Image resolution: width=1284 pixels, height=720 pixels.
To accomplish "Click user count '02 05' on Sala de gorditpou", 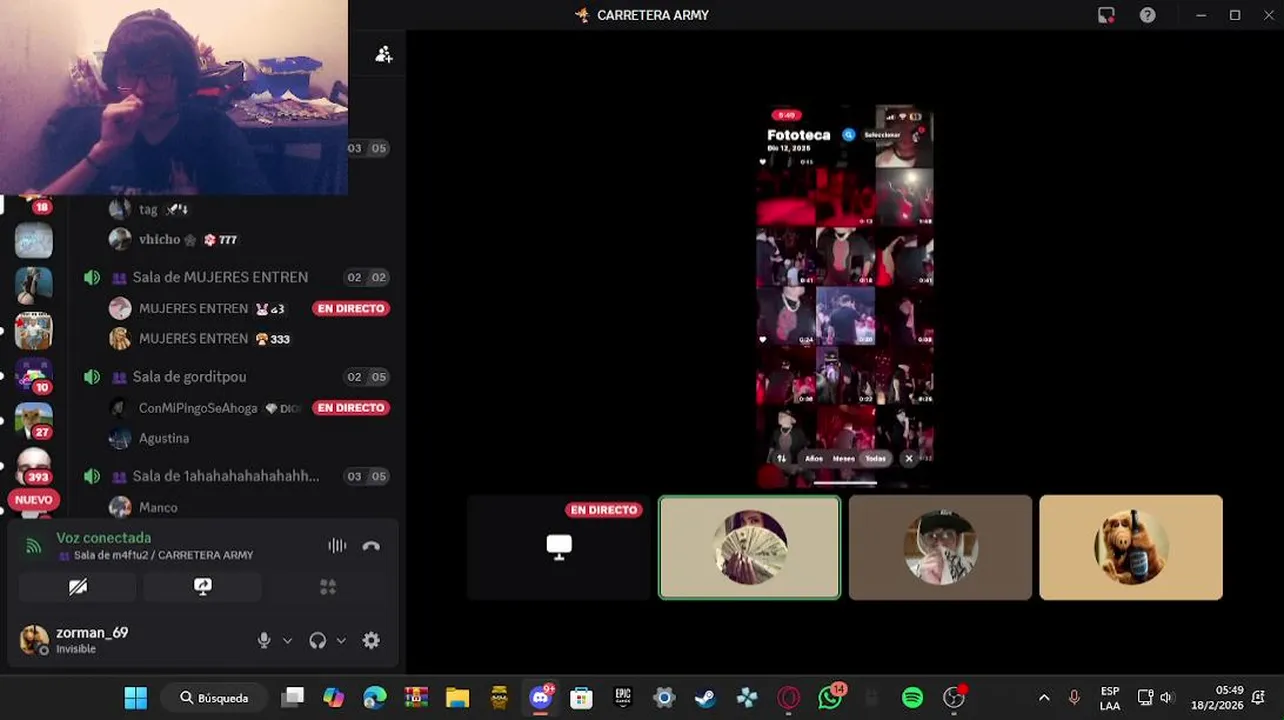I will [x=366, y=377].
